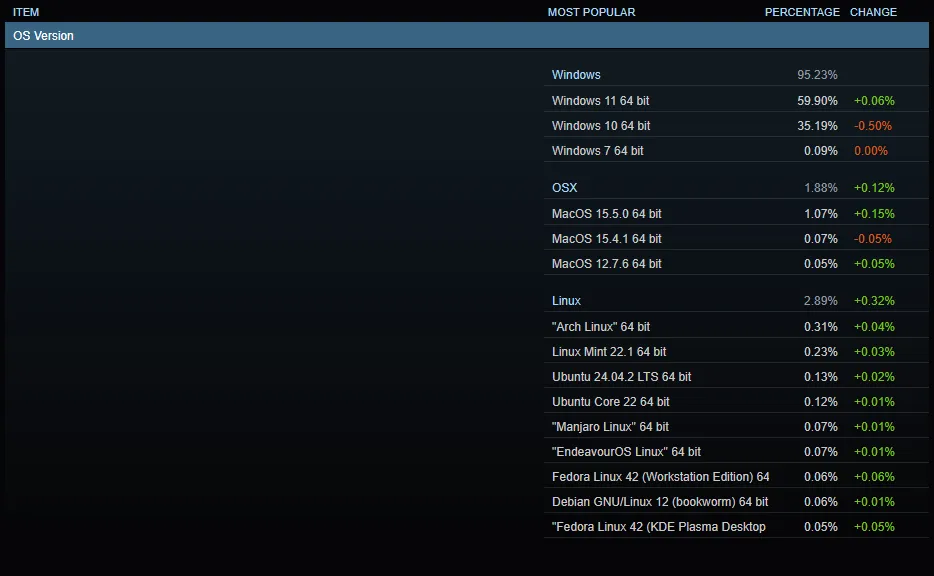Open the "Arch Linux" 64 bit entry

pos(736,326)
